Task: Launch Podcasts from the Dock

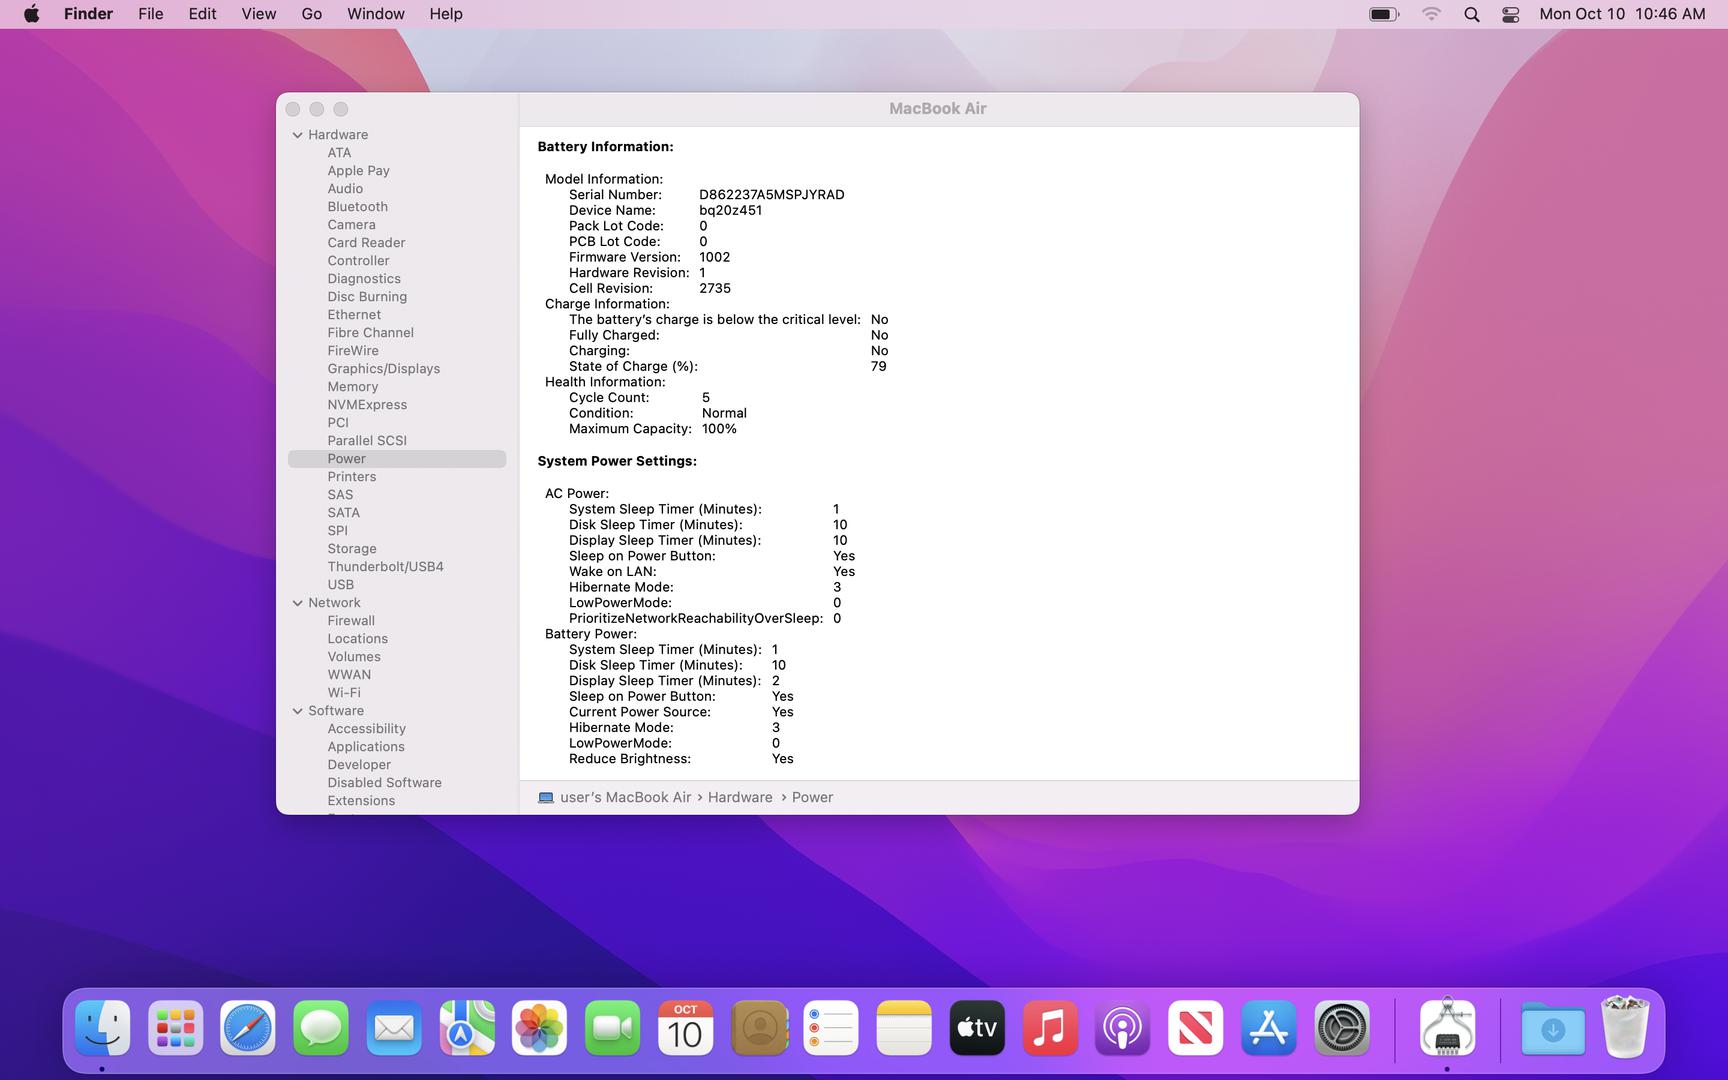Action: click(x=1123, y=1027)
